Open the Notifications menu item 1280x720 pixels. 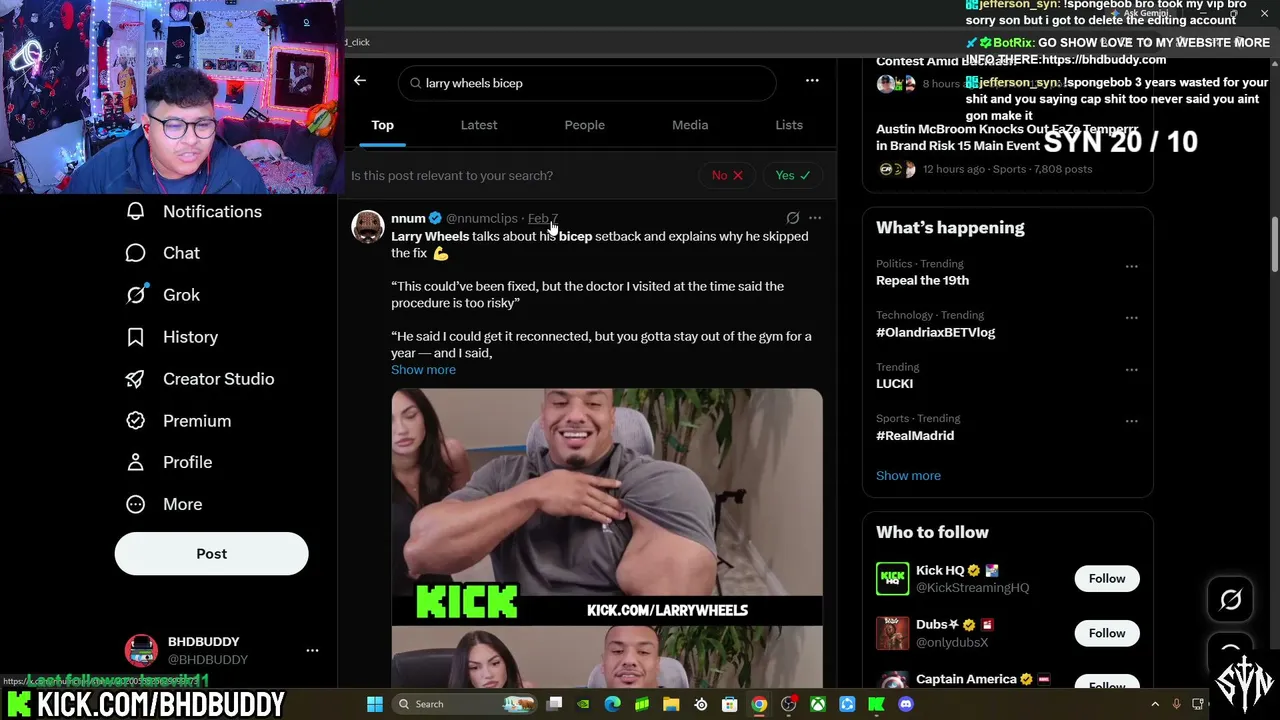(x=212, y=211)
